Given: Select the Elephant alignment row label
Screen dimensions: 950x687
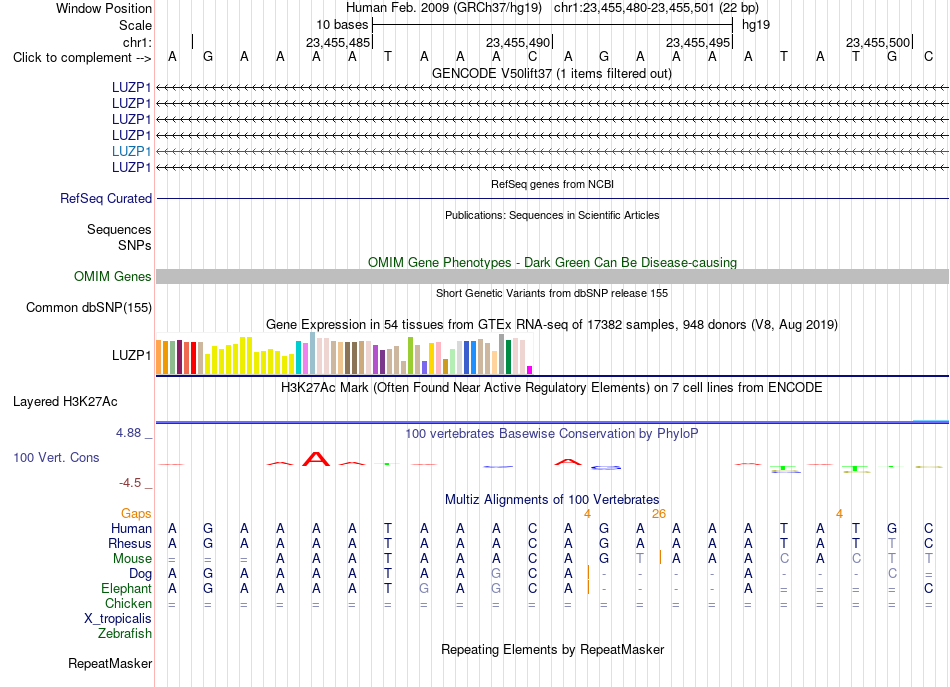Looking at the screenshot, I should pyautogui.click(x=126, y=589).
